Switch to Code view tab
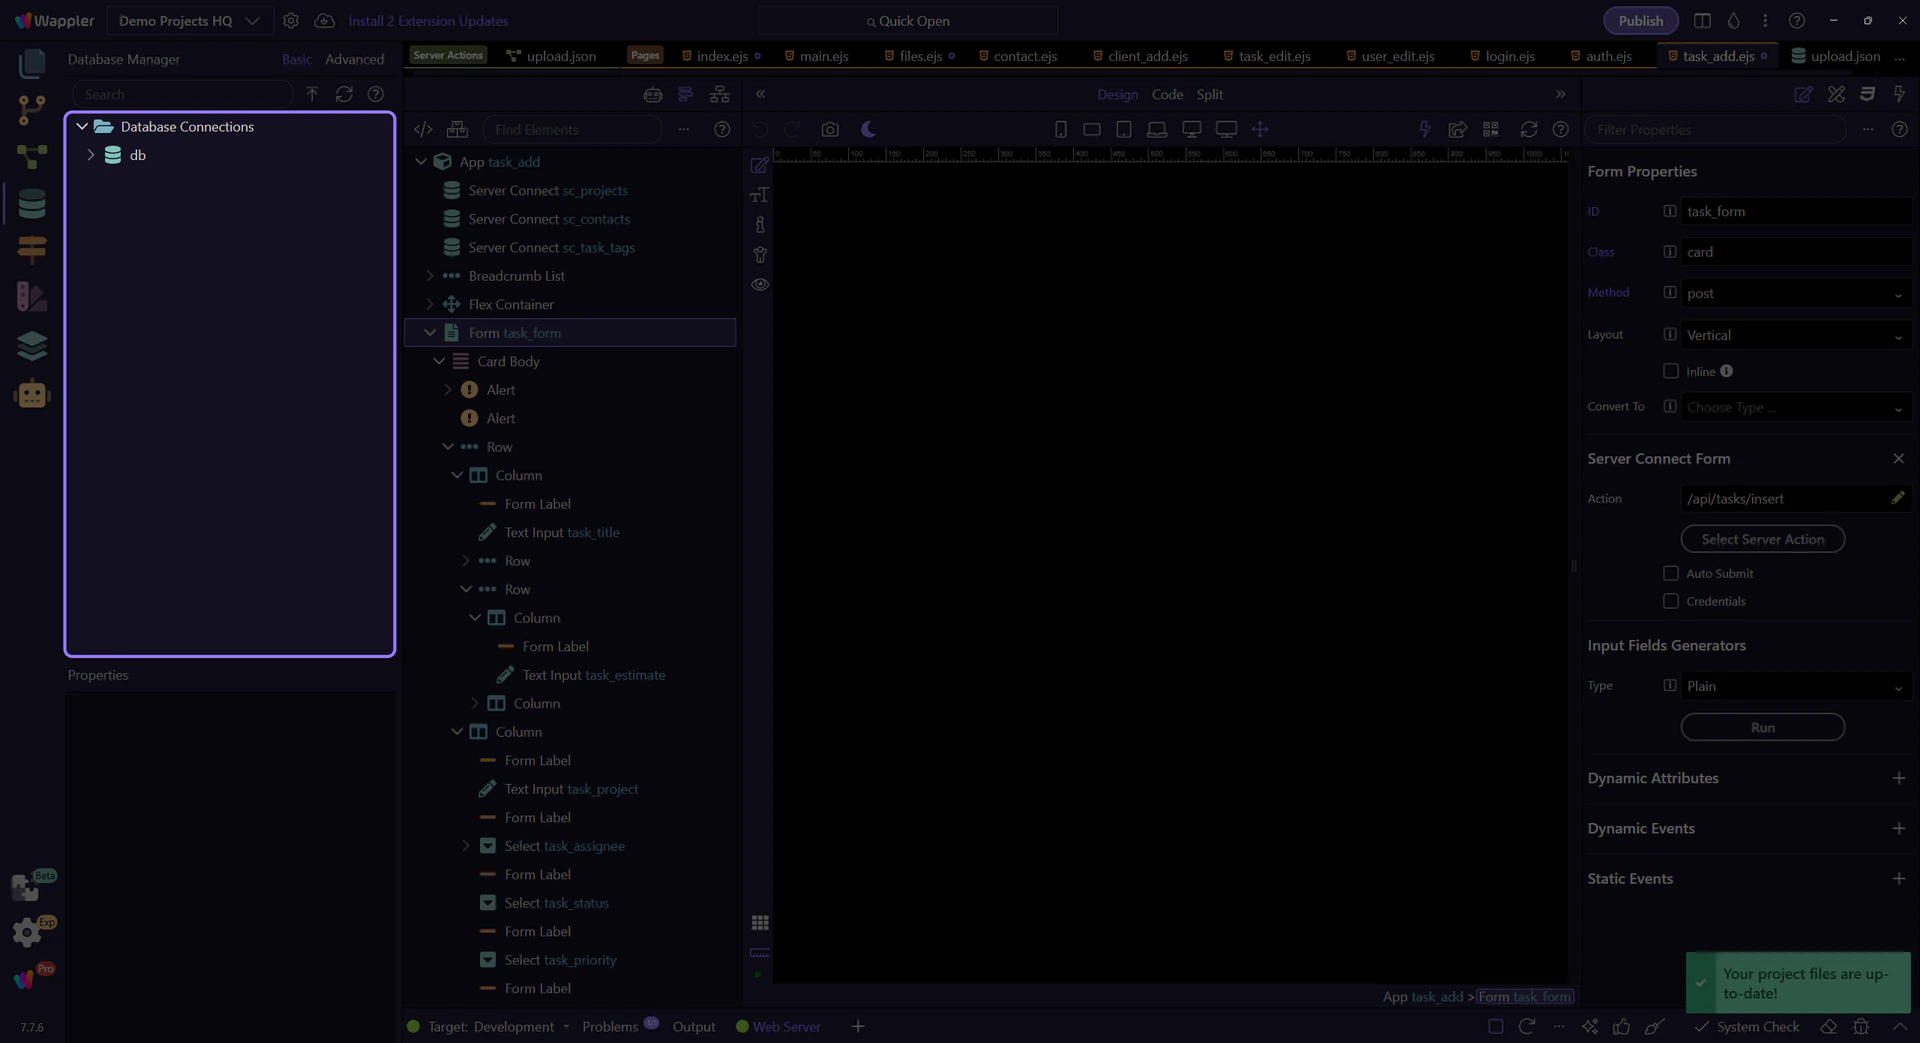This screenshot has width=1920, height=1043. click(x=1167, y=94)
